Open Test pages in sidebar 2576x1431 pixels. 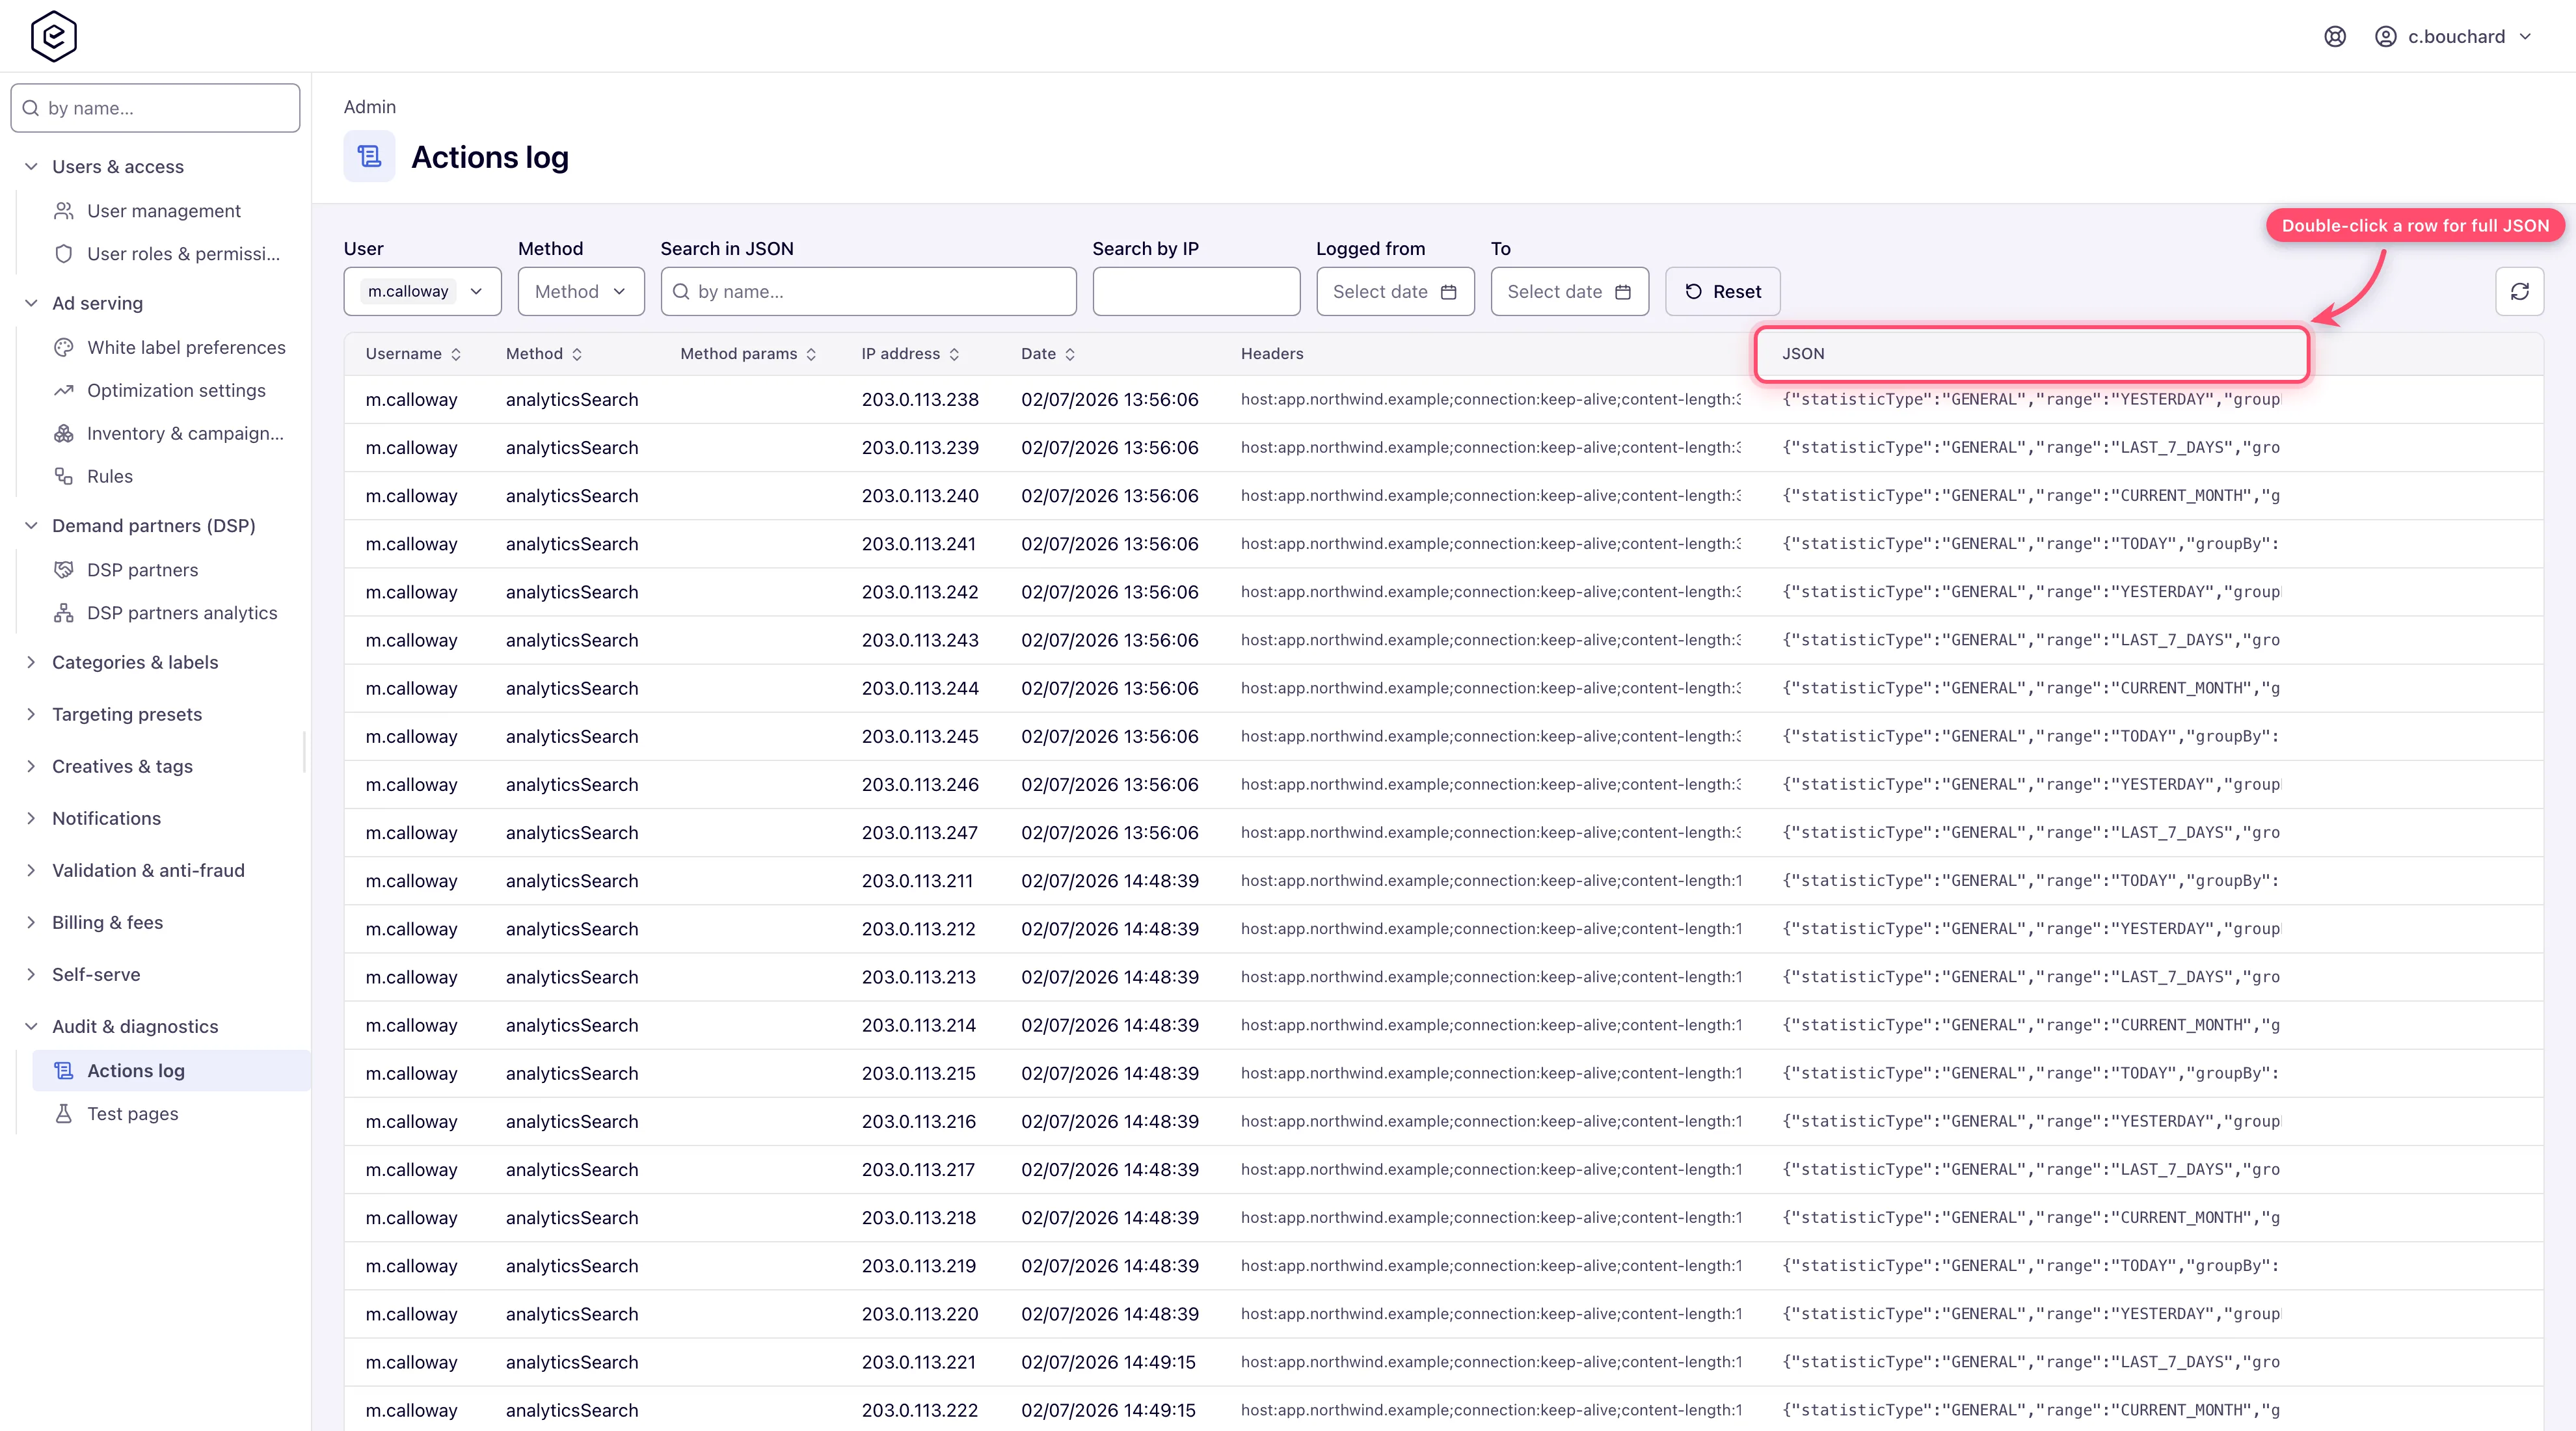click(132, 1114)
